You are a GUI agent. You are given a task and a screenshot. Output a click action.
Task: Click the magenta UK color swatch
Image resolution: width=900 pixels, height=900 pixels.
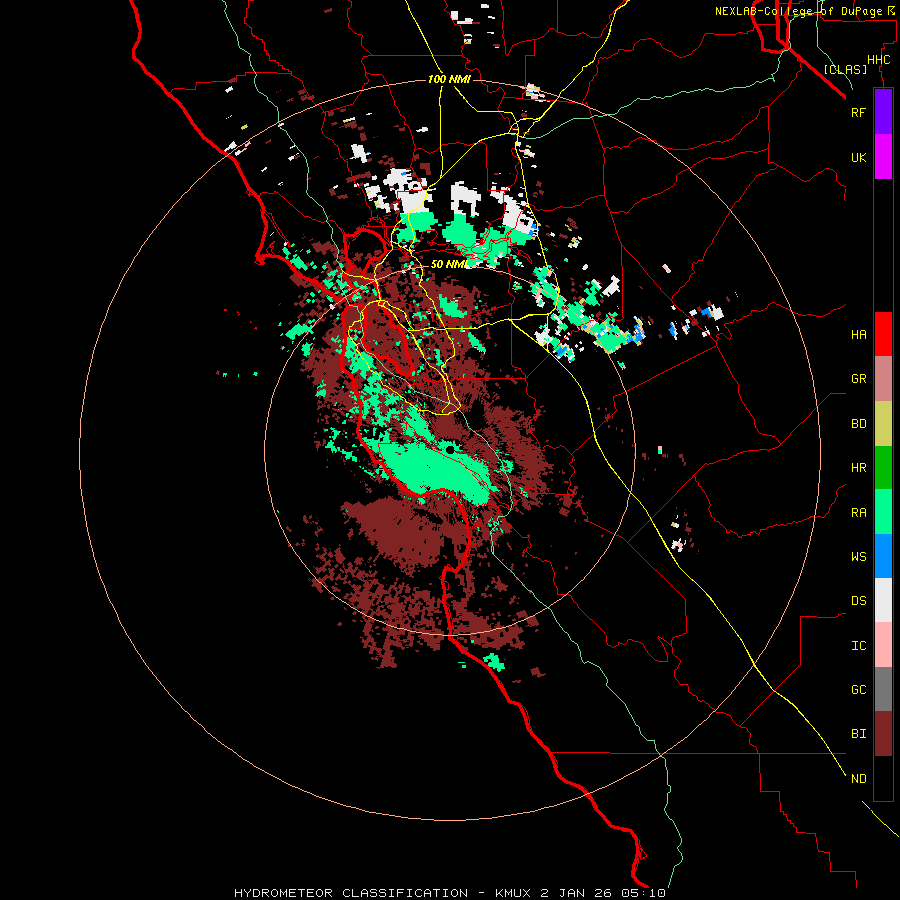[x=883, y=157]
